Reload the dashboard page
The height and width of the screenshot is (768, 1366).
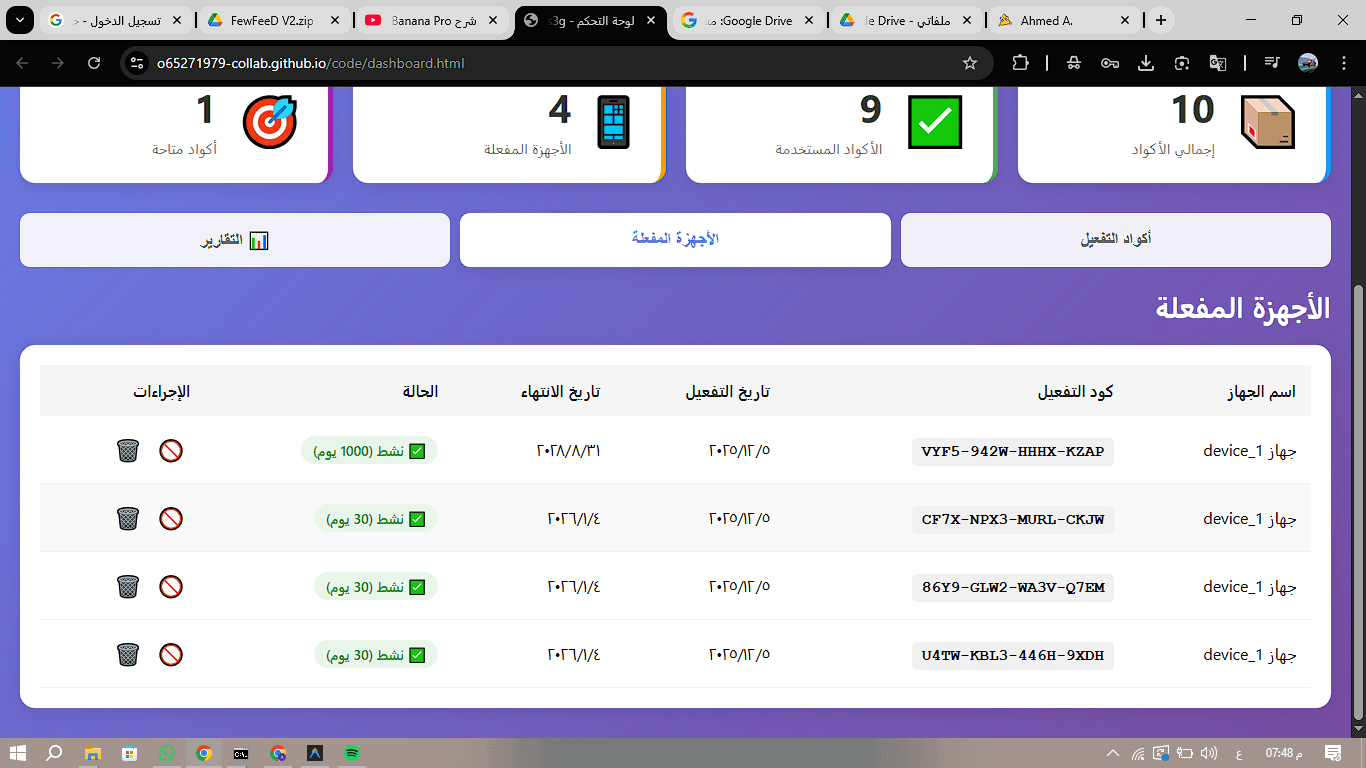pyautogui.click(x=94, y=63)
